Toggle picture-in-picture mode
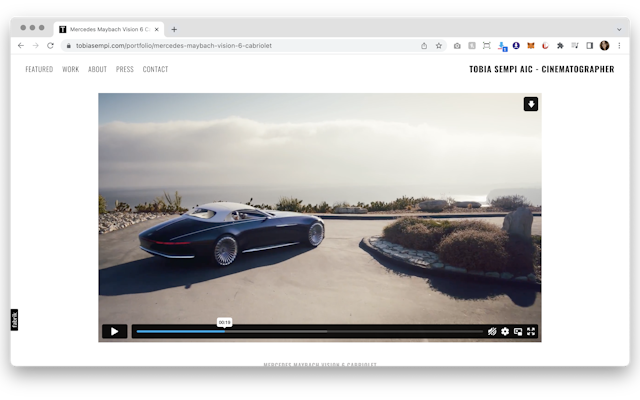Image resolution: width=640 pixels, height=400 pixels. click(518, 331)
